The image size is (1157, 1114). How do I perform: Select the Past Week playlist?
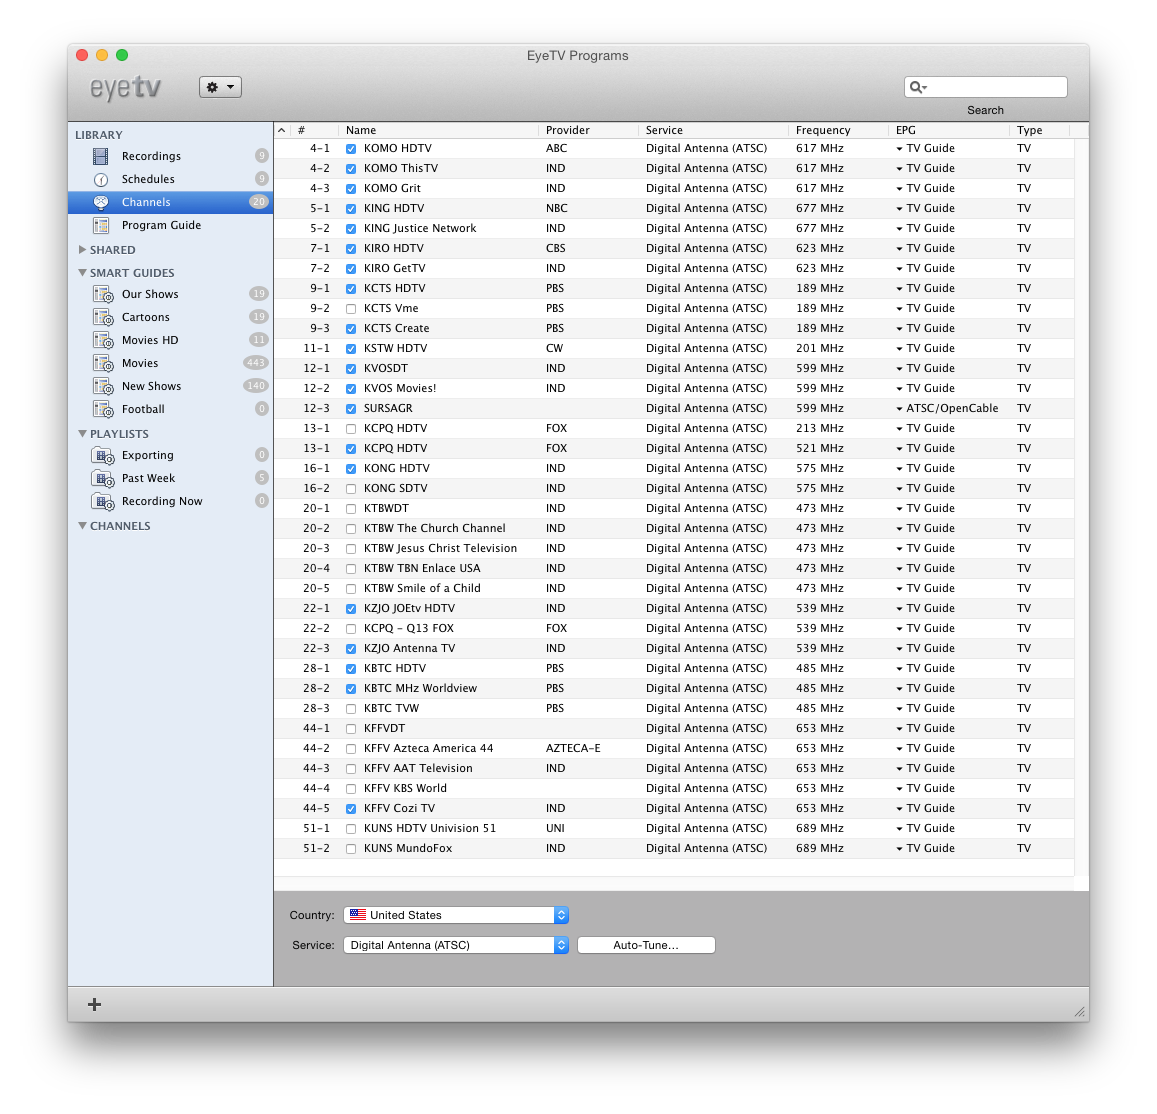pos(170,478)
